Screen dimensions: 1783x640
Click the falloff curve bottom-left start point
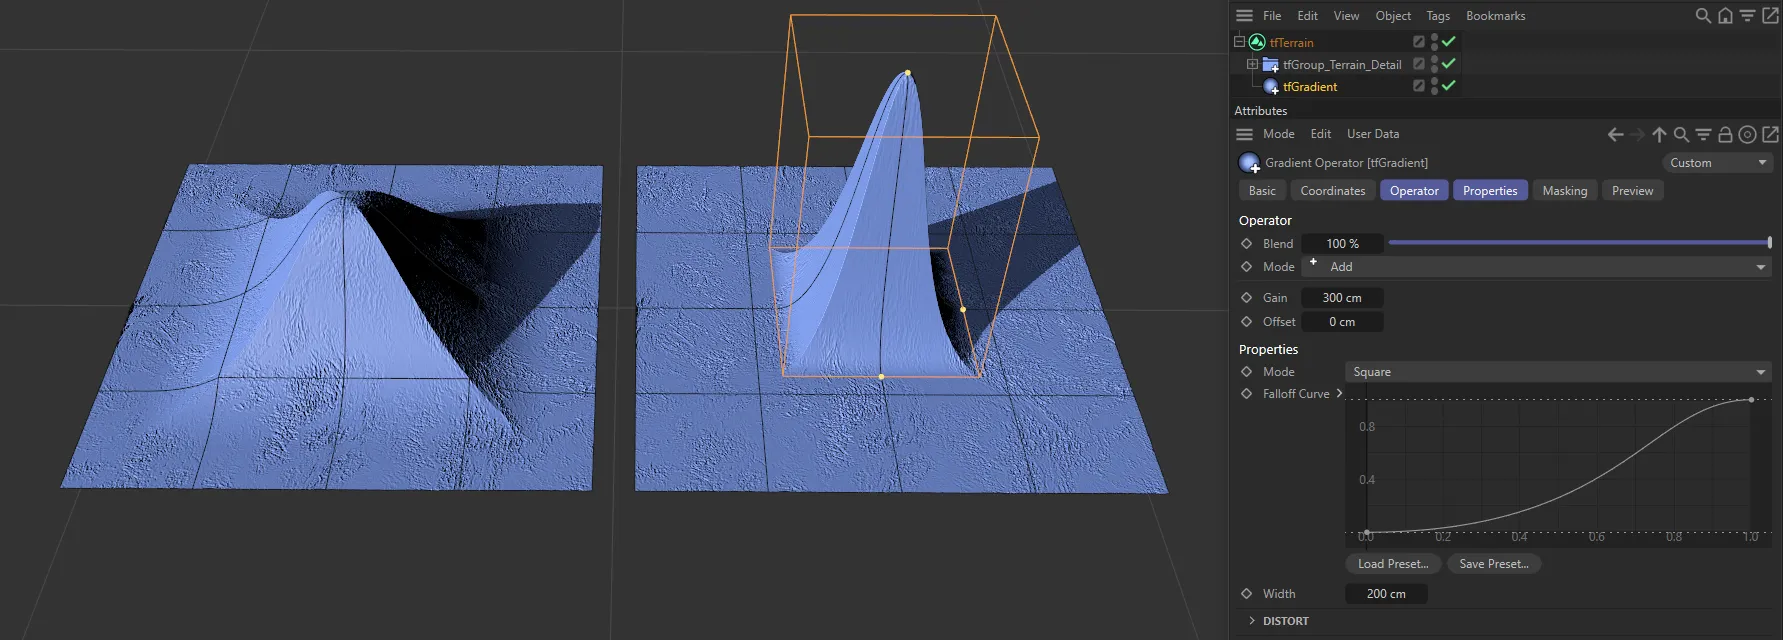point(1367,533)
